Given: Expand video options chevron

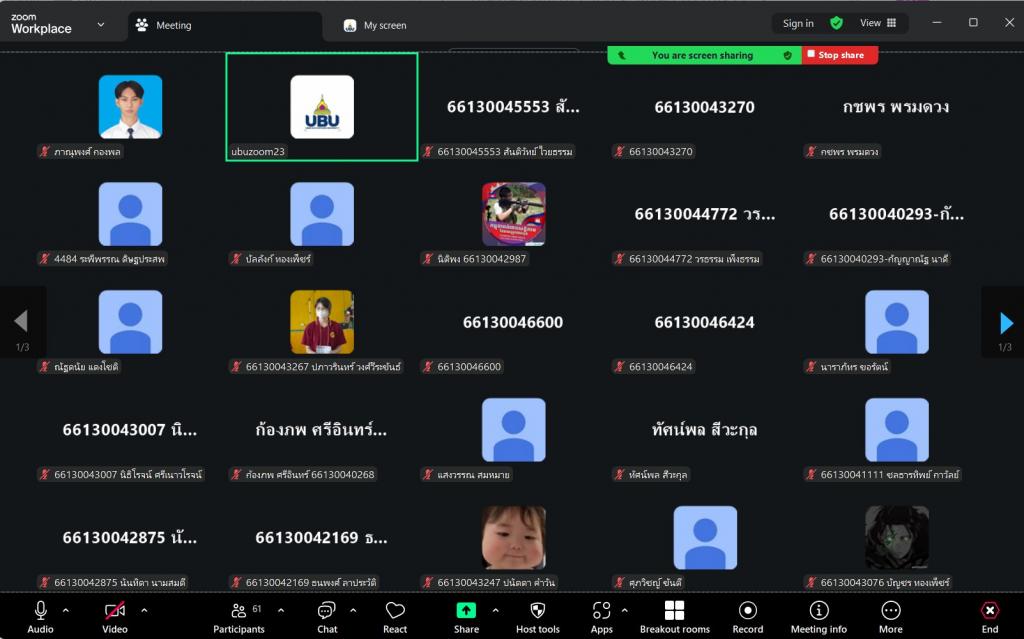Looking at the screenshot, I should coord(144,610).
